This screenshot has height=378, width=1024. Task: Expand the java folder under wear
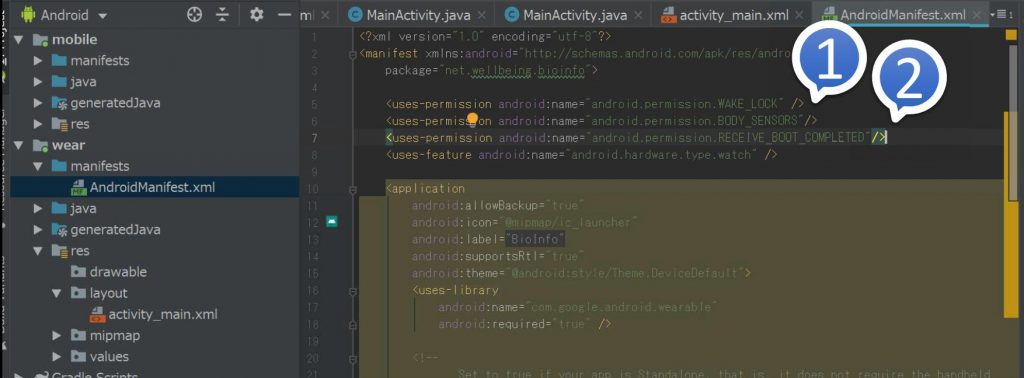pyautogui.click(x=38, y=209)
